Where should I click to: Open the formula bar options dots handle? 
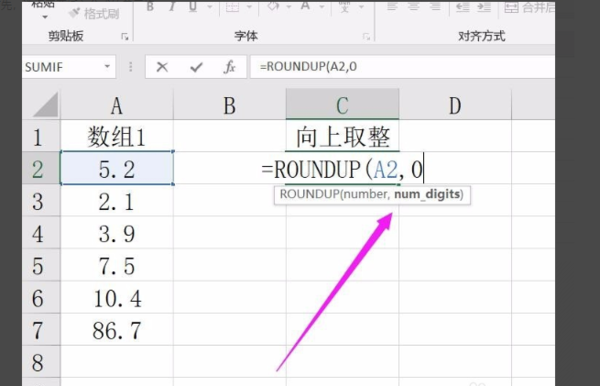(130, 67)
